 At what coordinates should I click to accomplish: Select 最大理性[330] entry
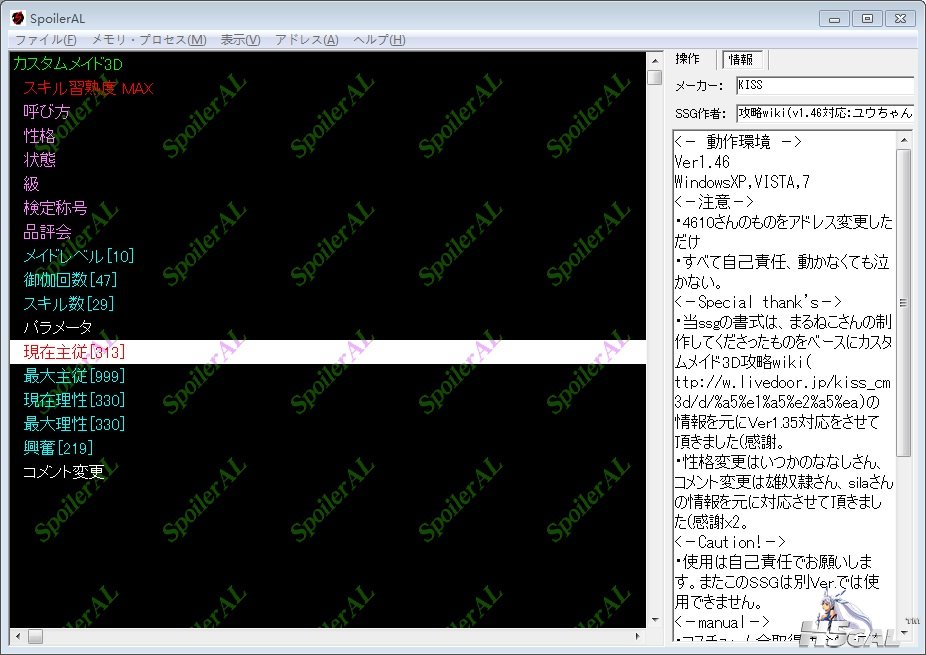tap(74, 424)
